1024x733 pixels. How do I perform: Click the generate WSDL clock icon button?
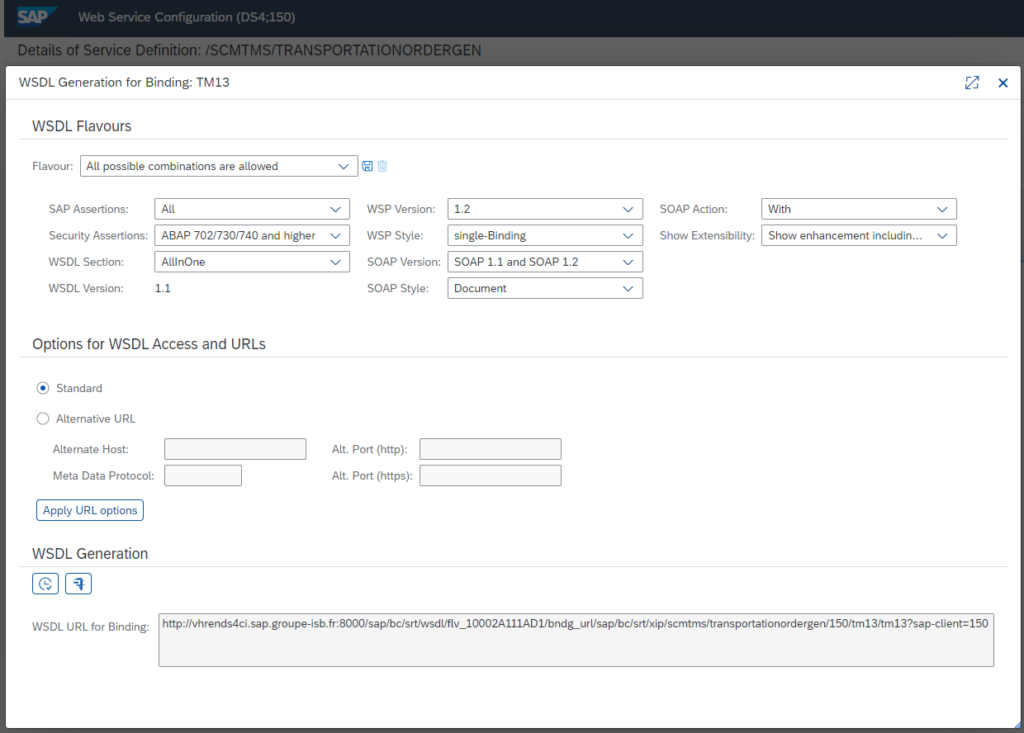45,583
